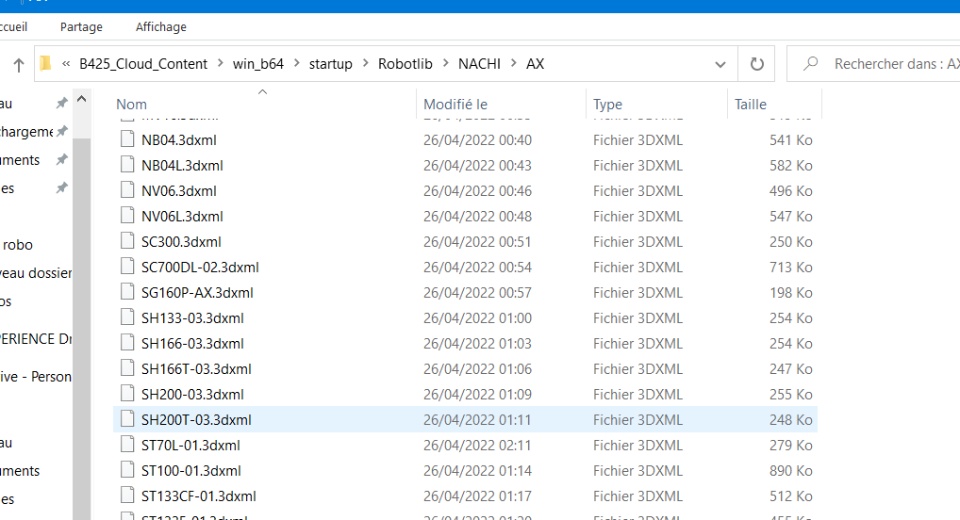Select file icon of SH200T-03.3dxml
Screen dimensions: 960x520
[x=127, y=419]
